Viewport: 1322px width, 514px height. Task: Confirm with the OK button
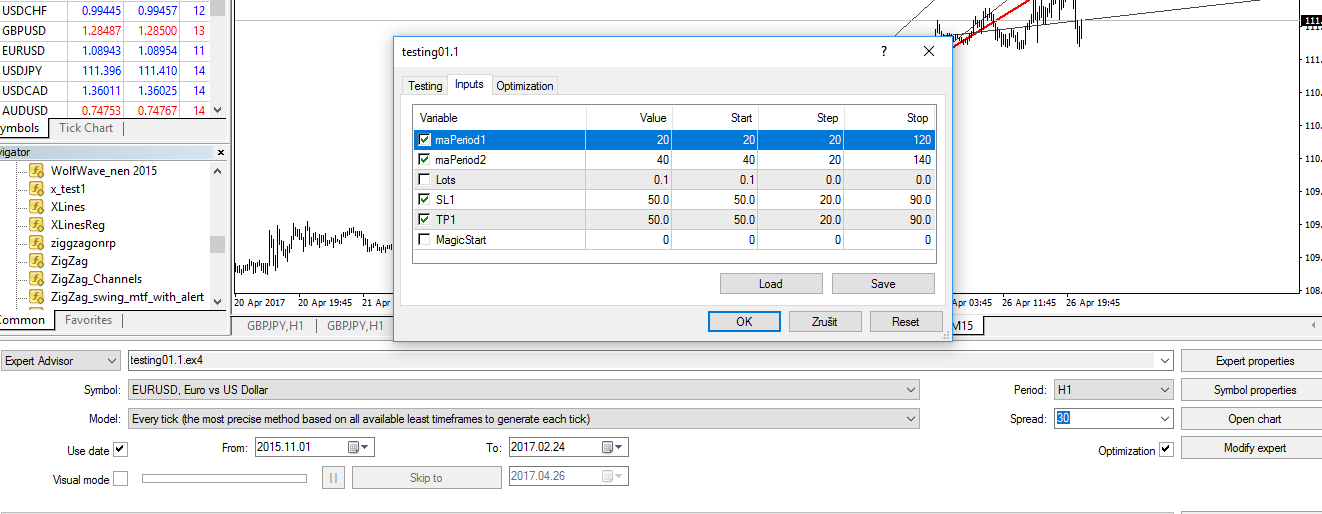point(744,322)
